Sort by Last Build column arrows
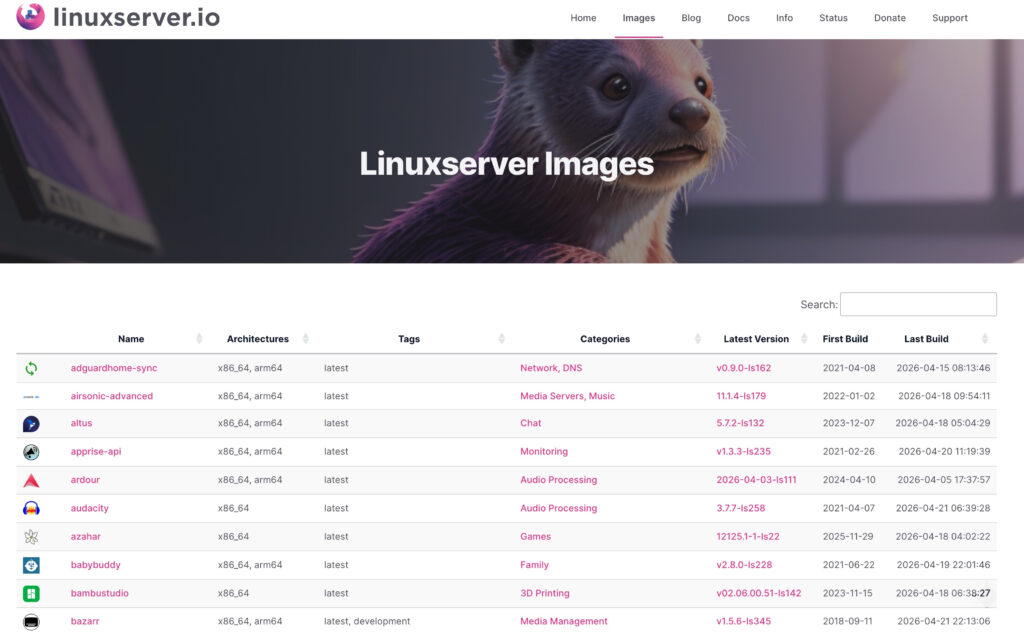This screenshot has width=1024, height=633. click(x=985, y=339)
